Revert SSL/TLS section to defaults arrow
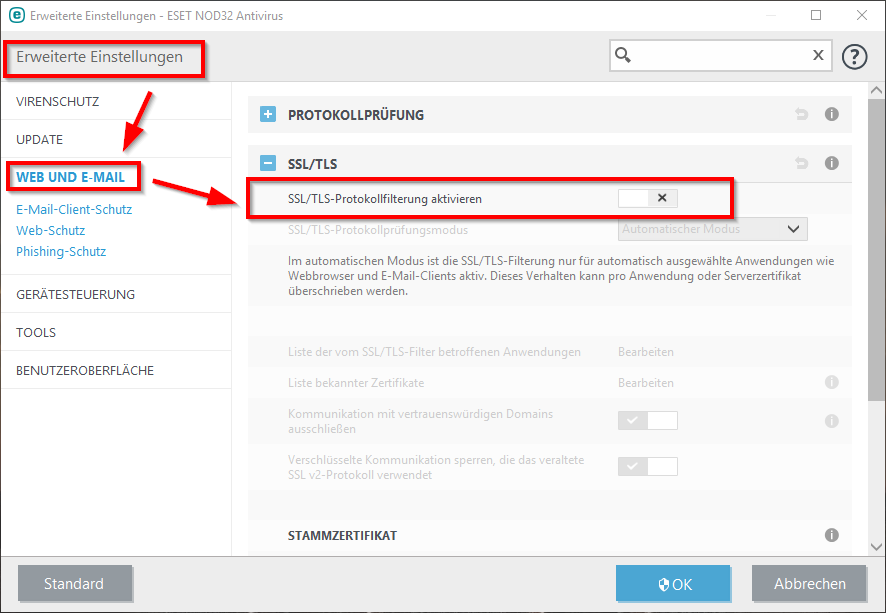This screenshot has width=886, height=613. coord(801,163)
